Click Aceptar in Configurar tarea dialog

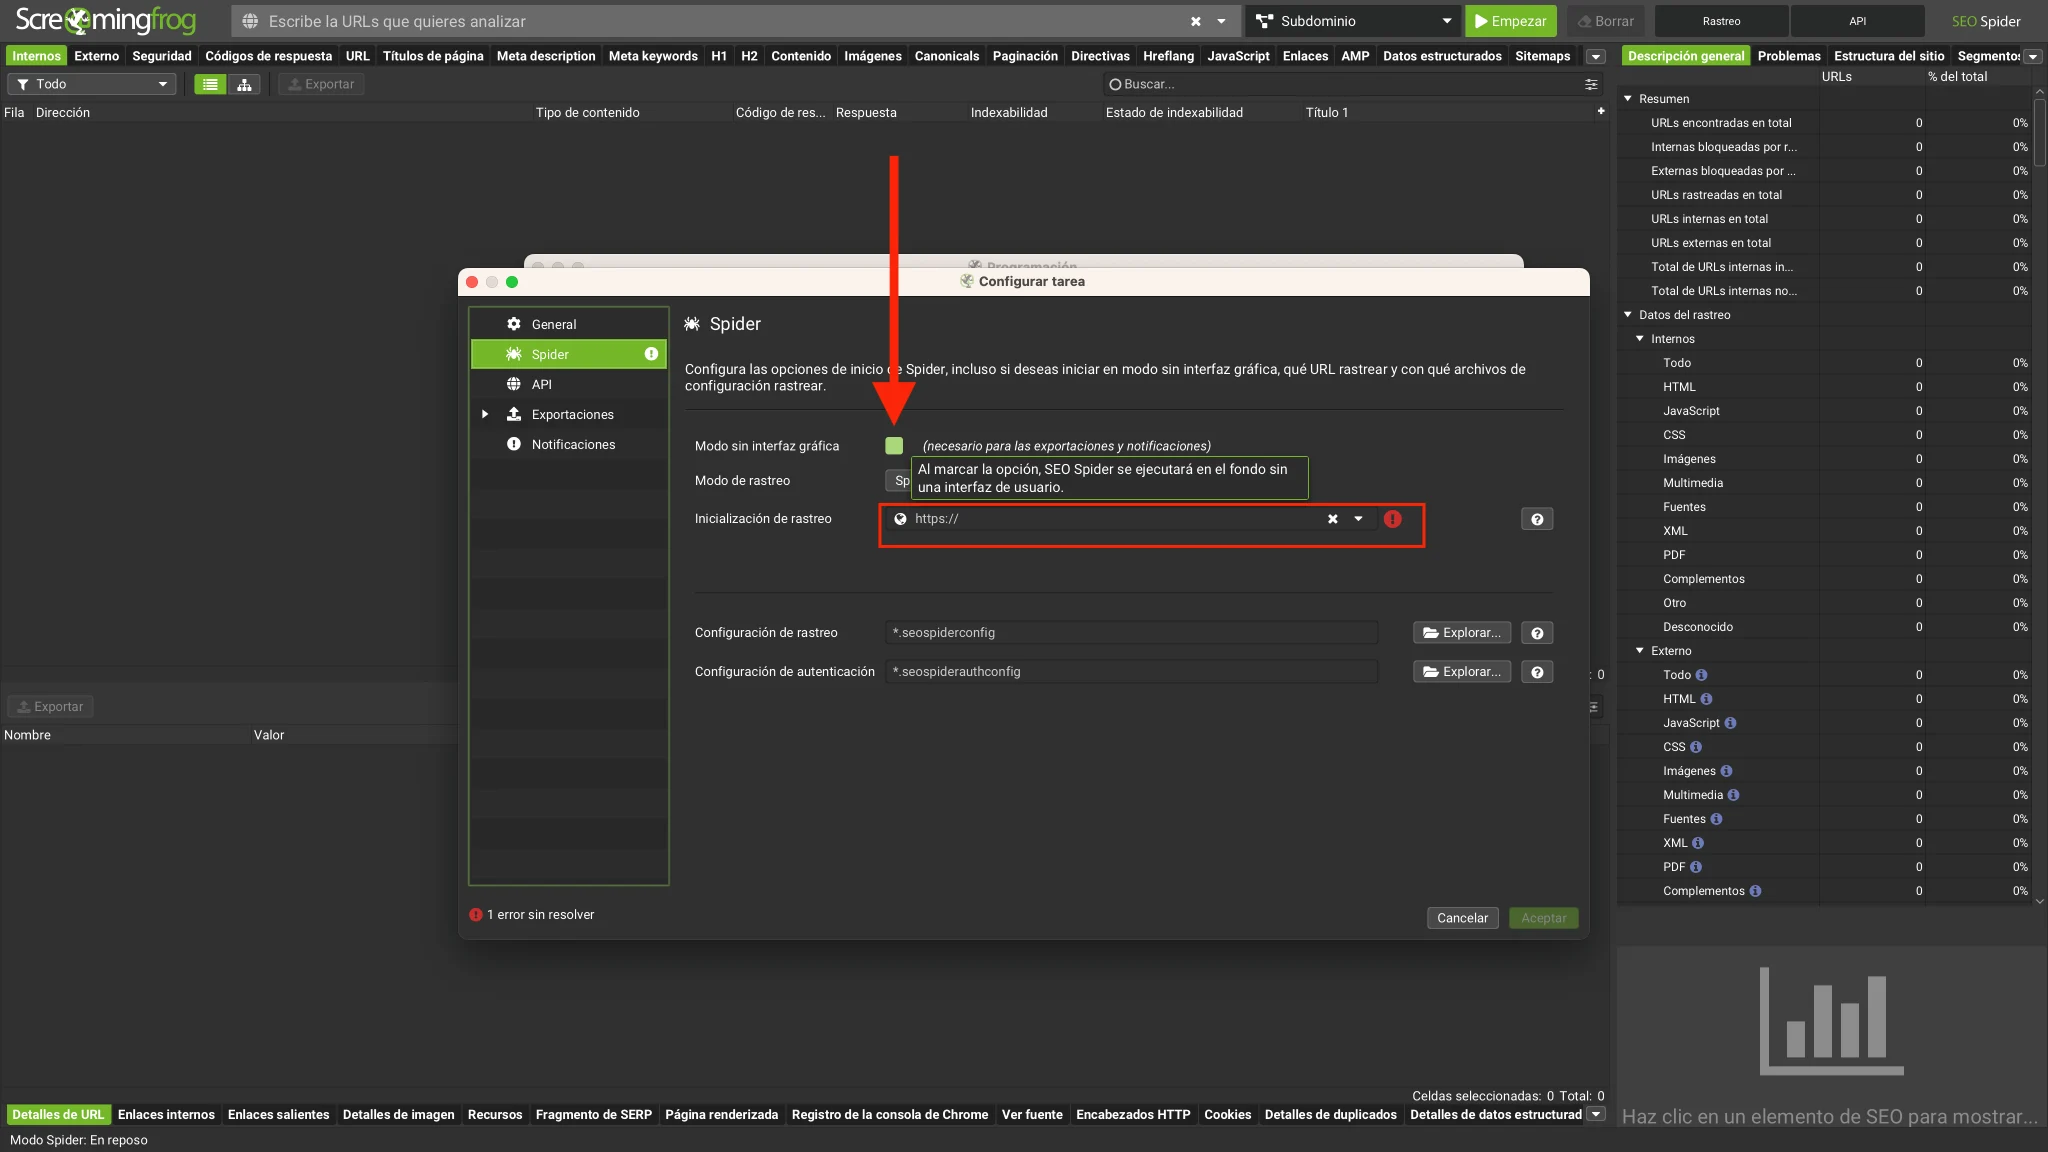(x=1544, y=918)
